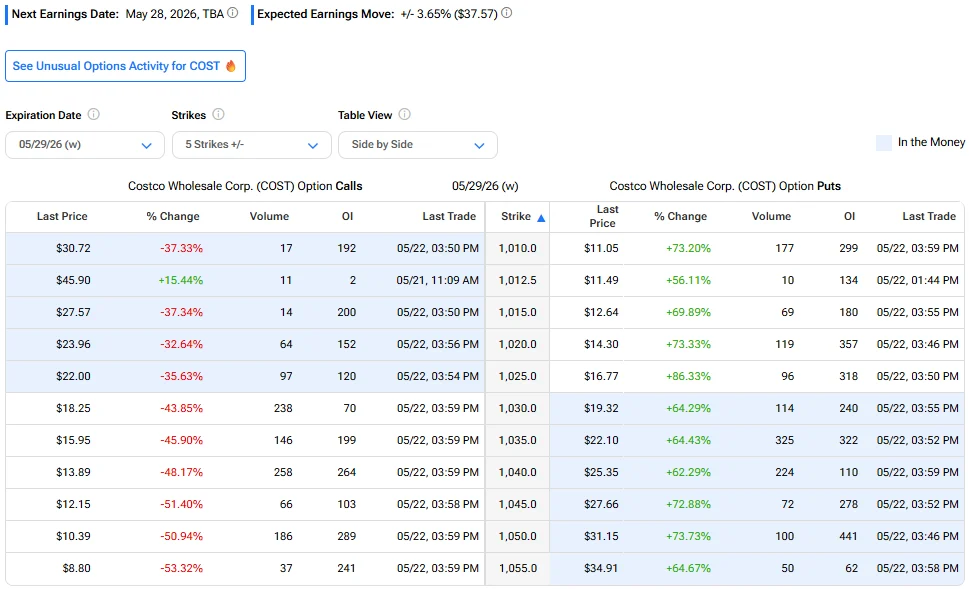The width and height of the screenshot is (969, 589).
Task: Sort puts by Last Trade column header
Action: pyautogui.click(x=929, y=216)
